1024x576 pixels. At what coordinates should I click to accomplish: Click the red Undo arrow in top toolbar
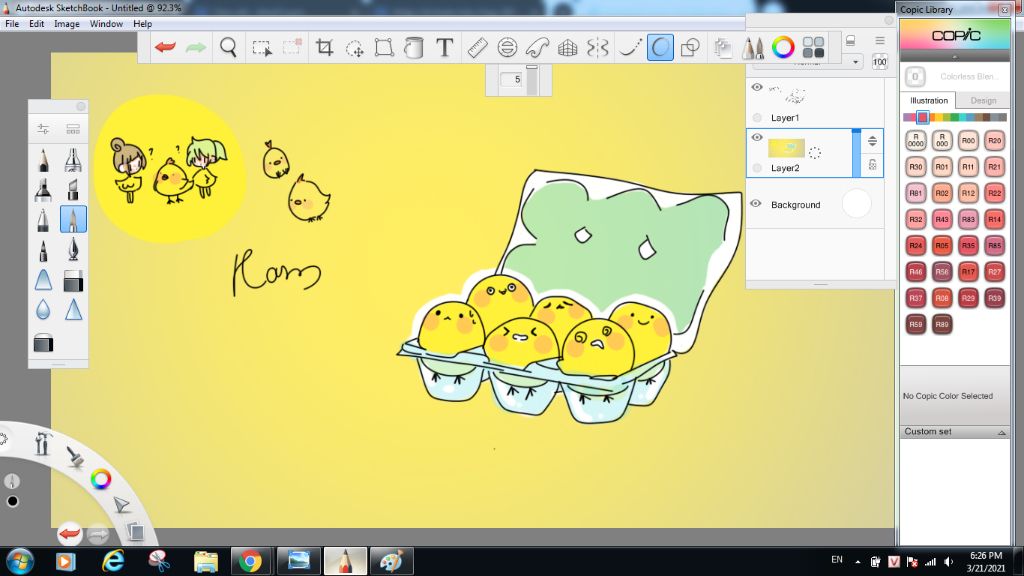click(x=165, y=47)
